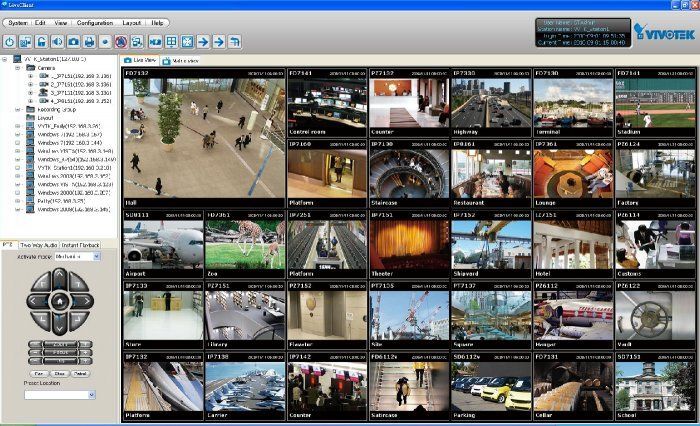700x426 pixels.
Task: Open the Preset Location combo box
Action: point(91,395)
